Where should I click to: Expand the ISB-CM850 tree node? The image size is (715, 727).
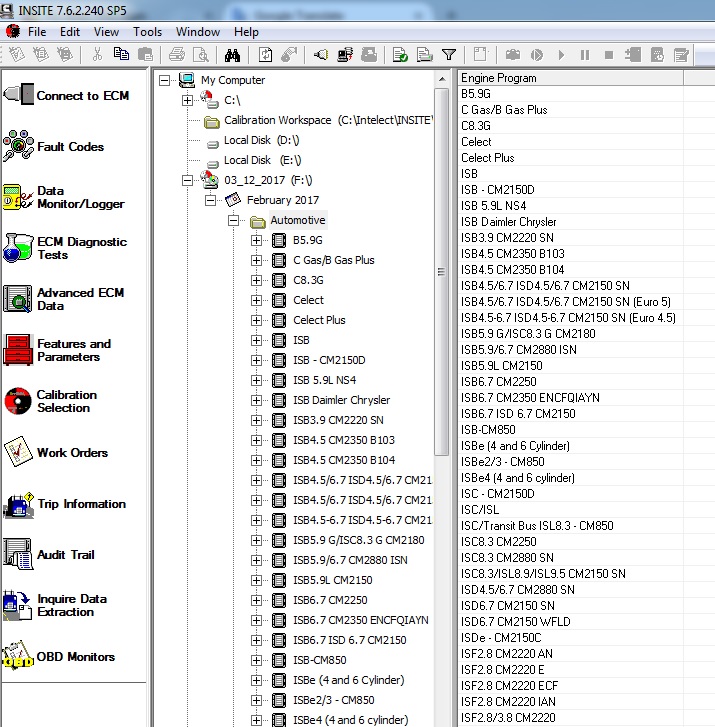[256, 660]
